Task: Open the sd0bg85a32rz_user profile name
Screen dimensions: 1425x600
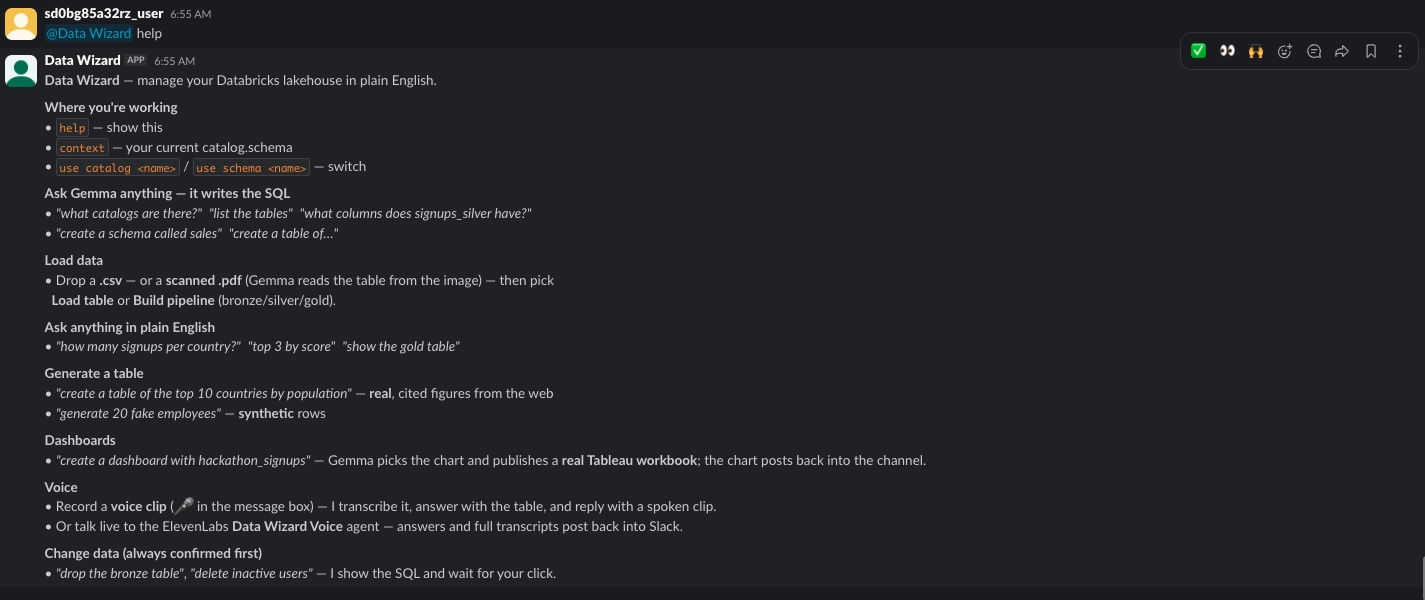Action: pyautogui.click(x=104, y=14)
